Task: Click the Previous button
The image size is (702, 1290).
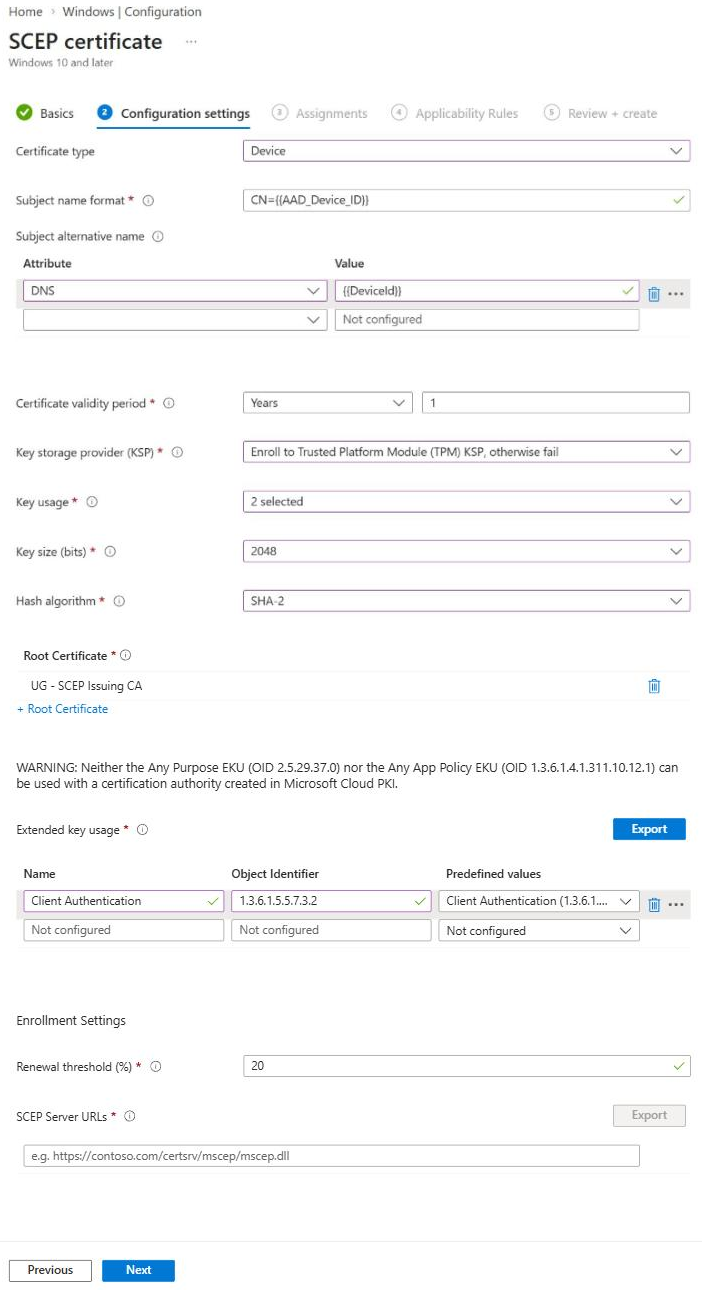Action: pyautogui.click(x=50, y=1270)
